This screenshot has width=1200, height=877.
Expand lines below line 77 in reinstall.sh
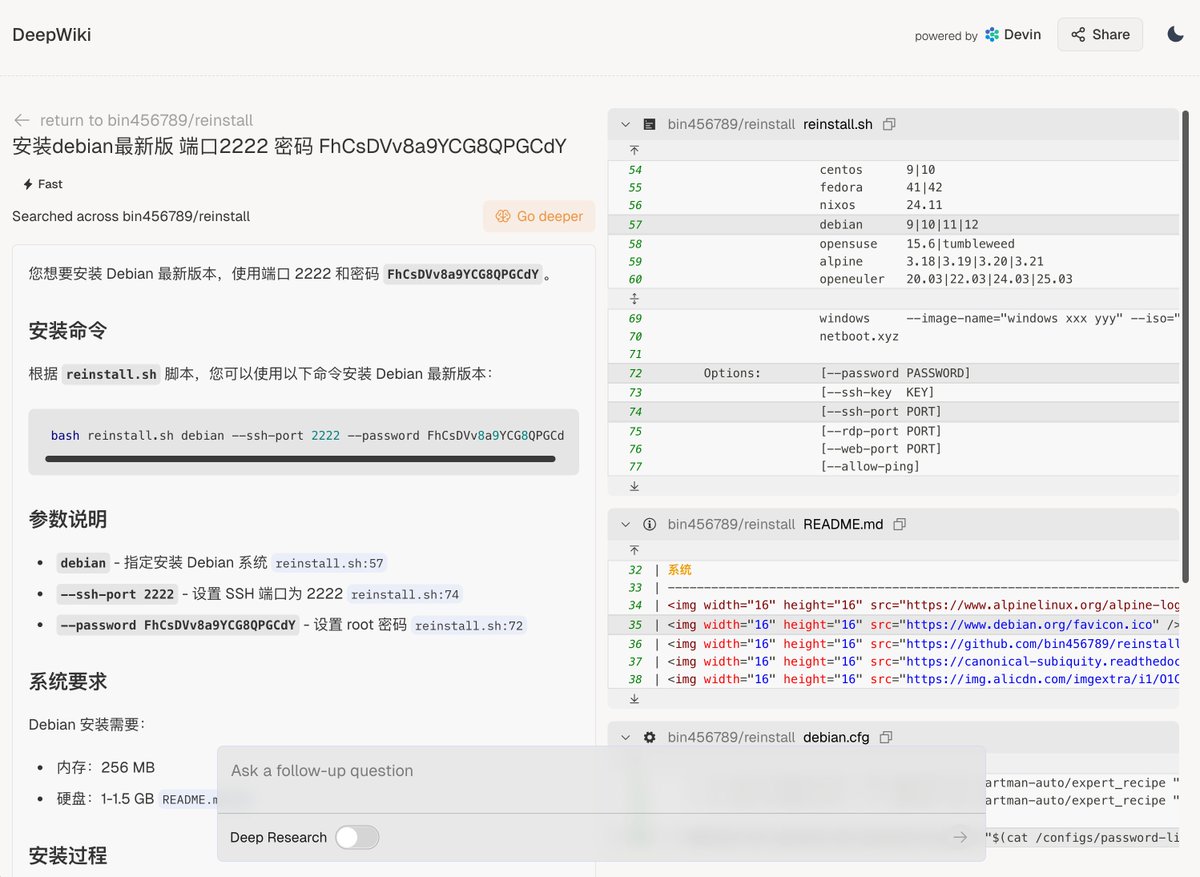click(x=634, y=486)
